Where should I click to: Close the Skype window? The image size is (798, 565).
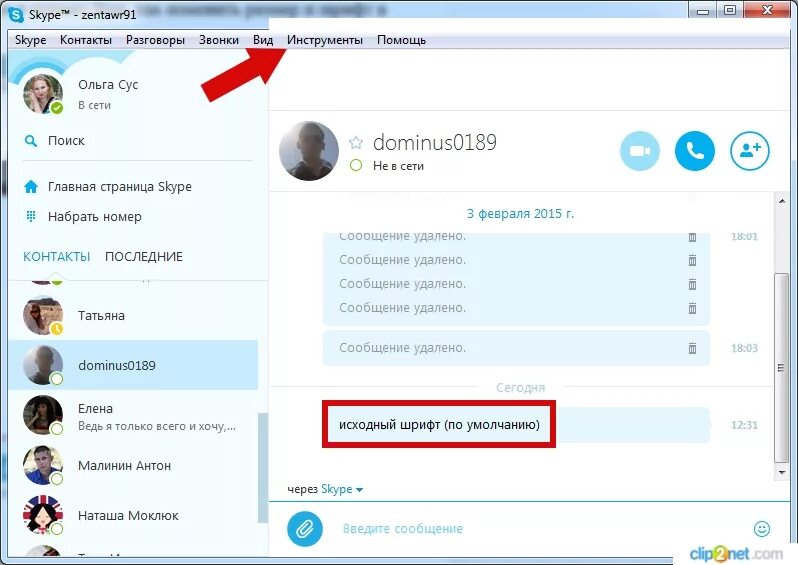click(768, 10)
